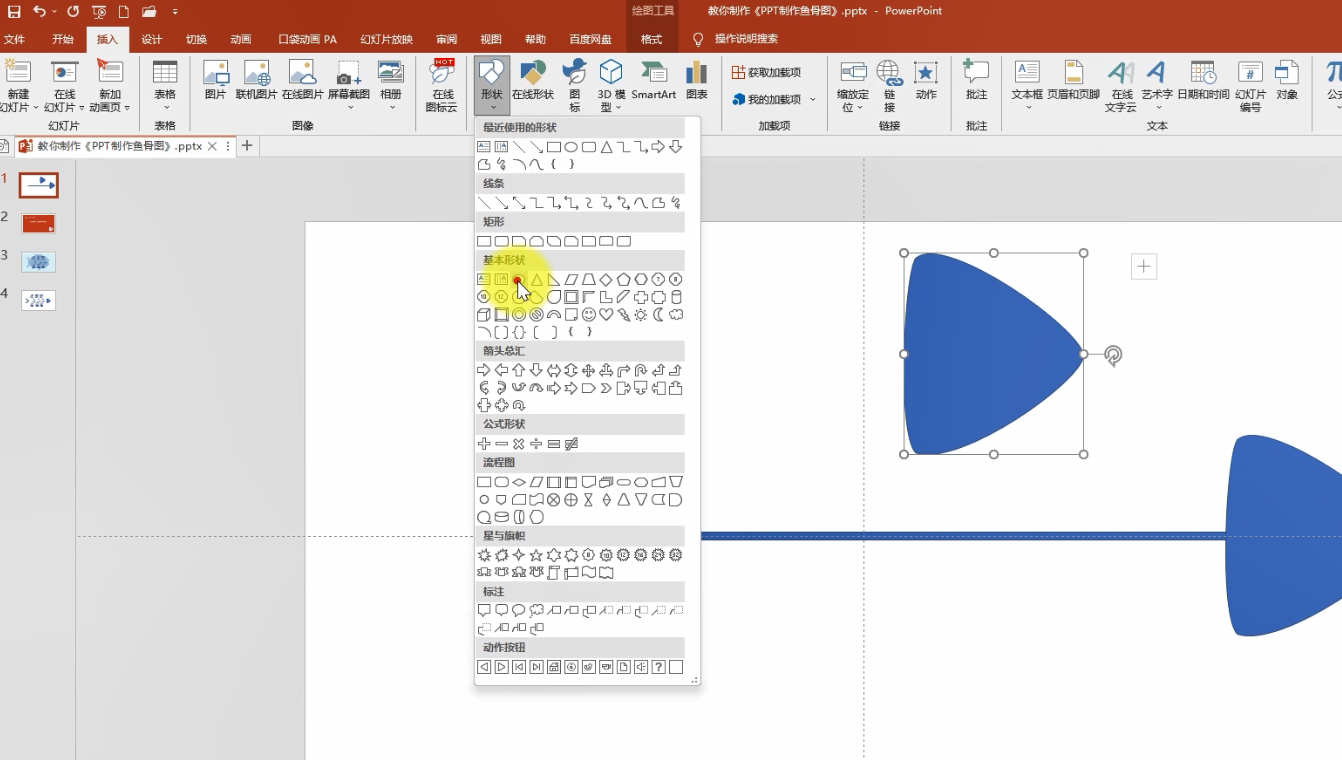Select slide 1 thumbnail
This screenshot has width=1342, height=760.
[x=39, y=185]
